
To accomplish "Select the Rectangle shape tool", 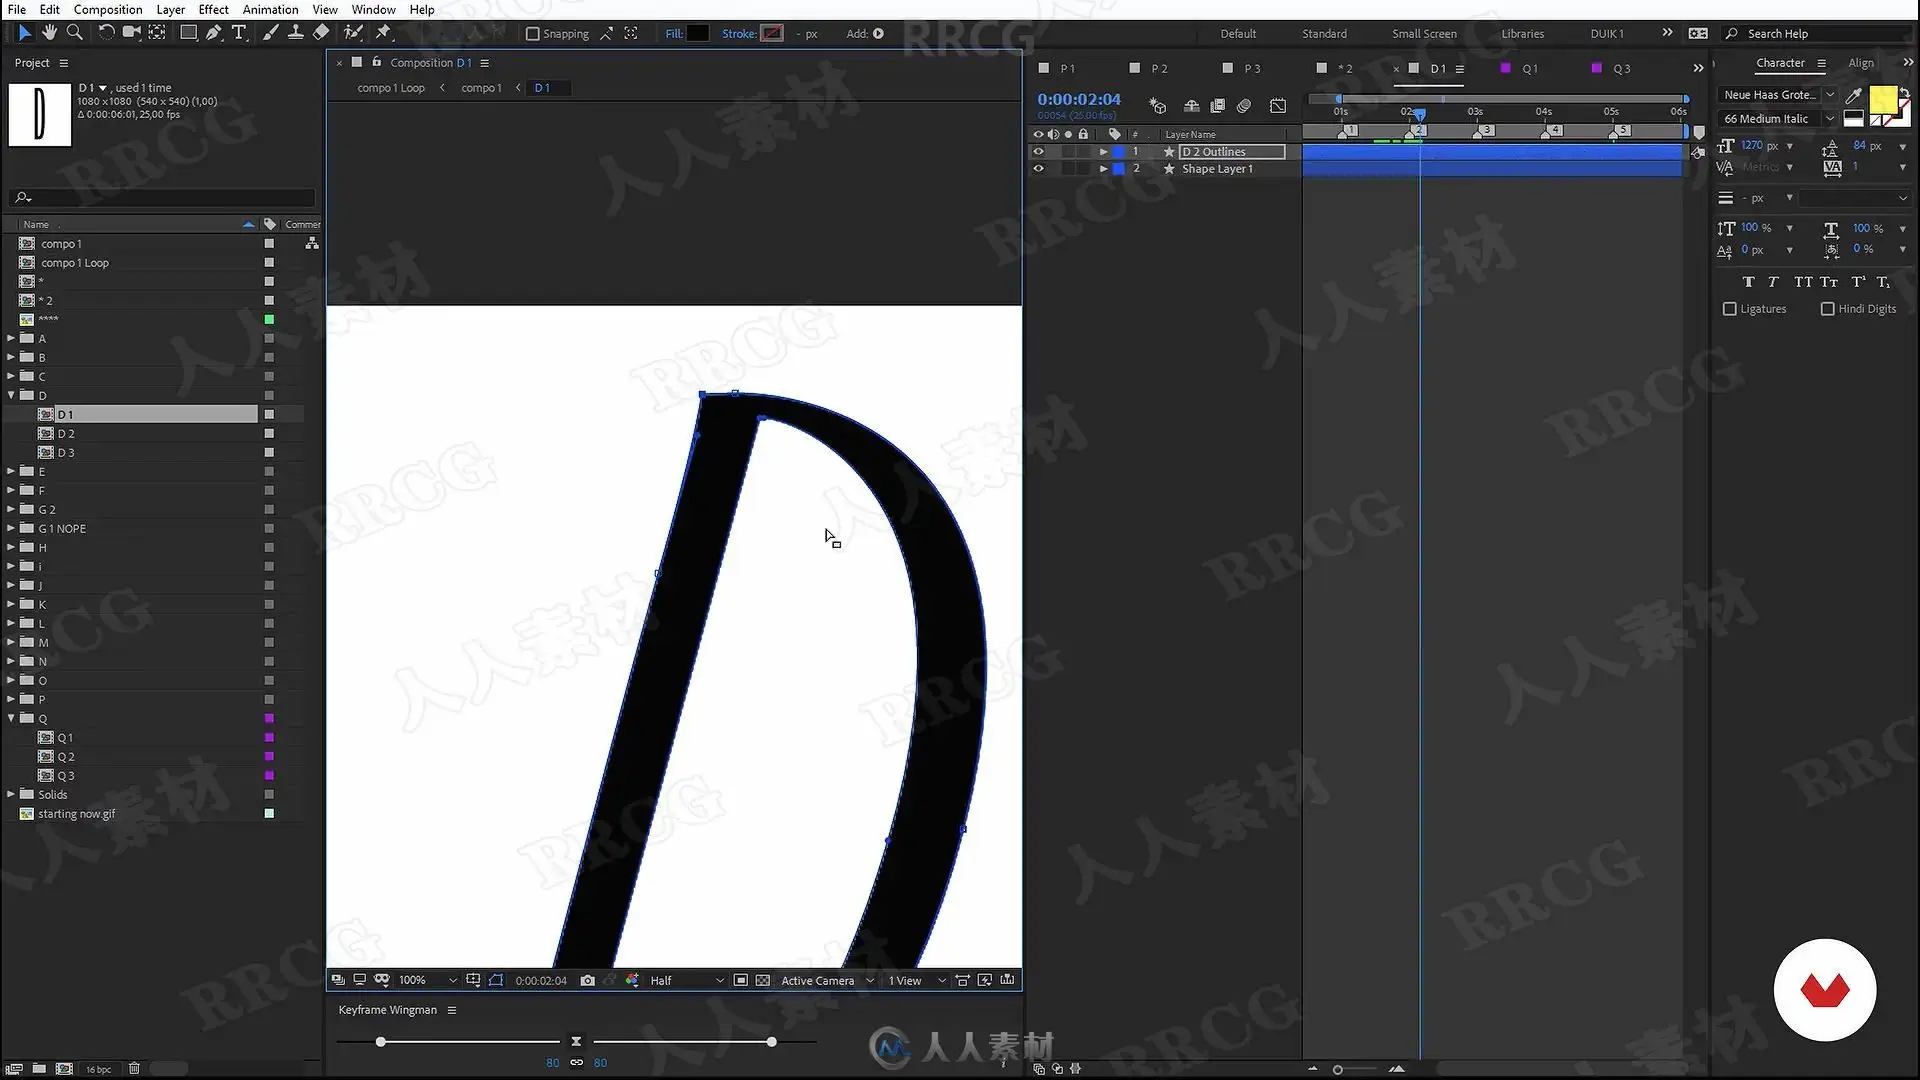I will [188, 33].
